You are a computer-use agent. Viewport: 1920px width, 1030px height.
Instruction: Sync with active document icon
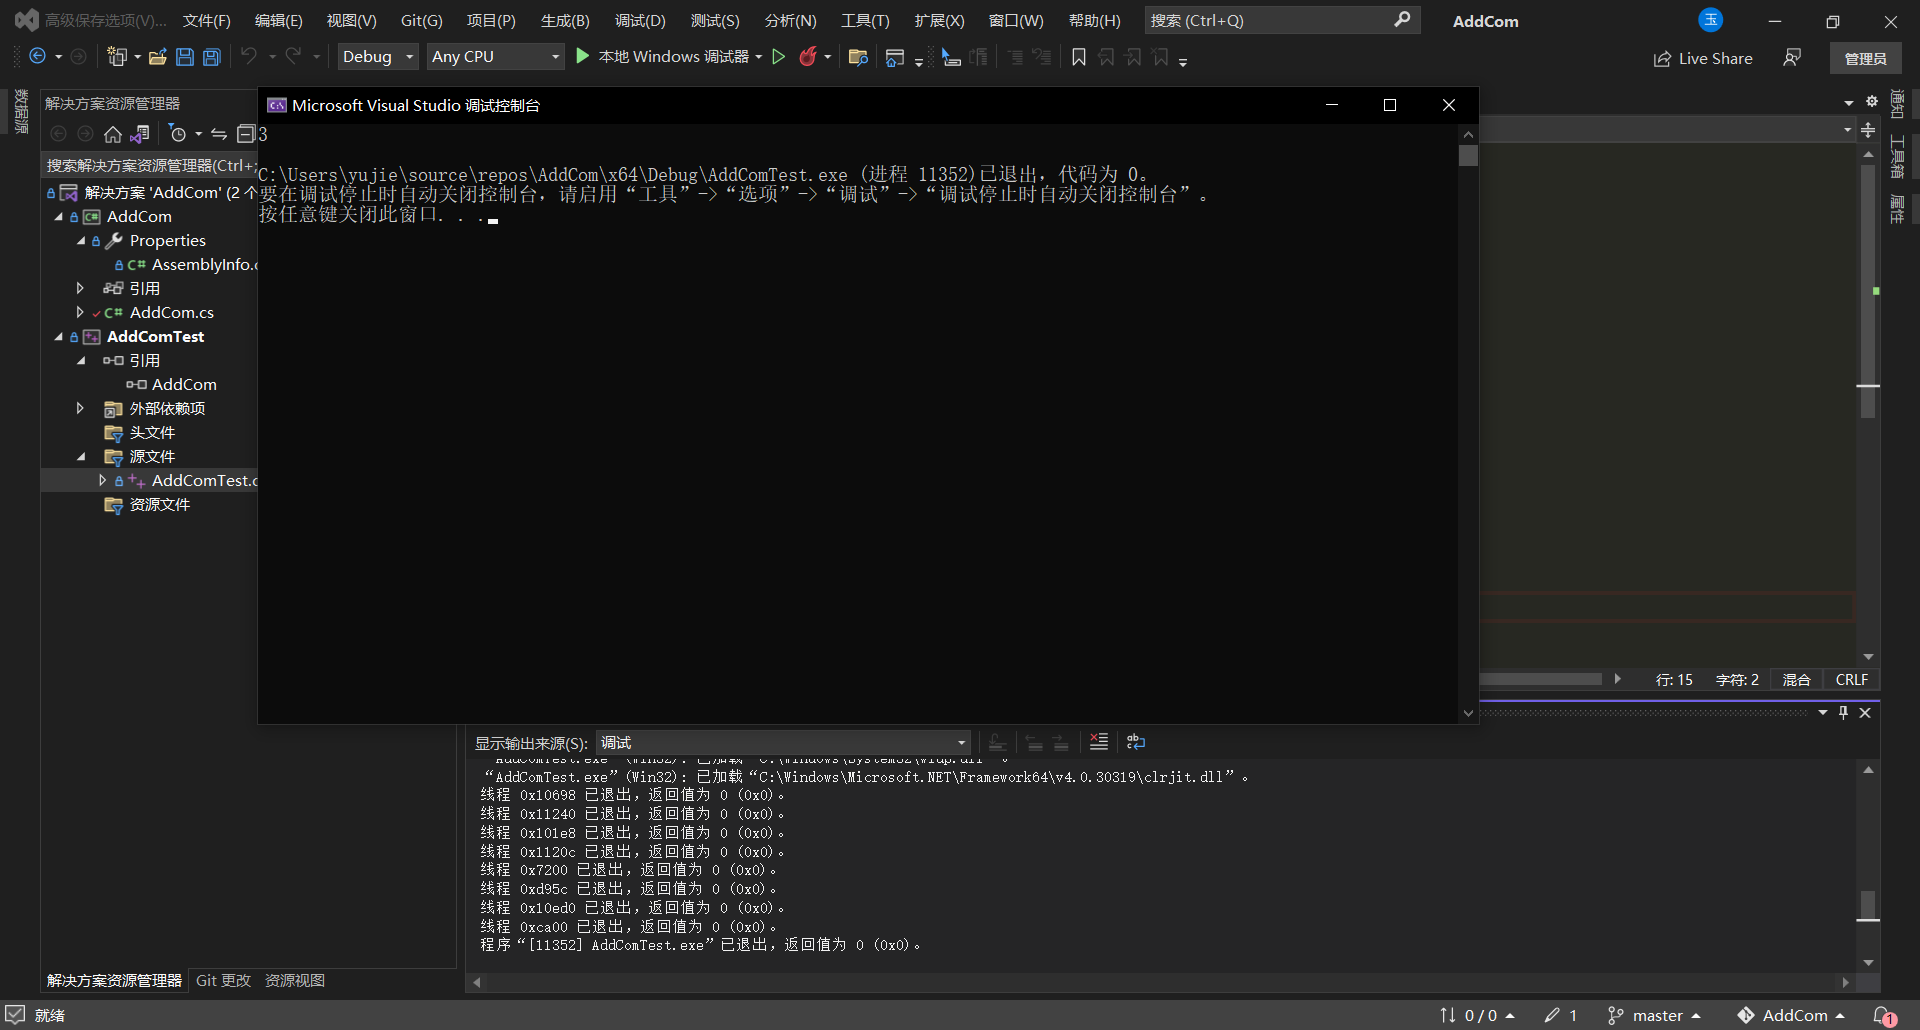219,134
